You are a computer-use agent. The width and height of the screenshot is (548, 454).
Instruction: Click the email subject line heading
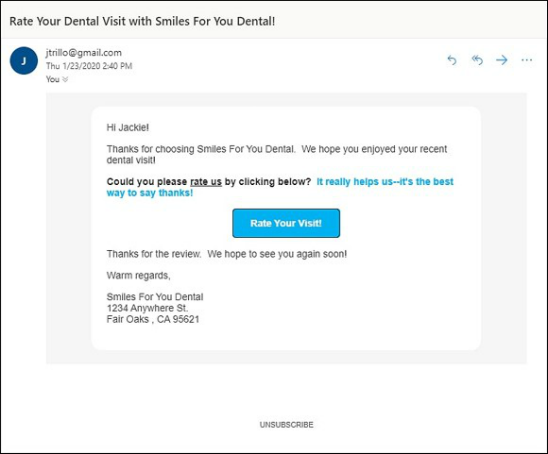[x=142, y=21]
